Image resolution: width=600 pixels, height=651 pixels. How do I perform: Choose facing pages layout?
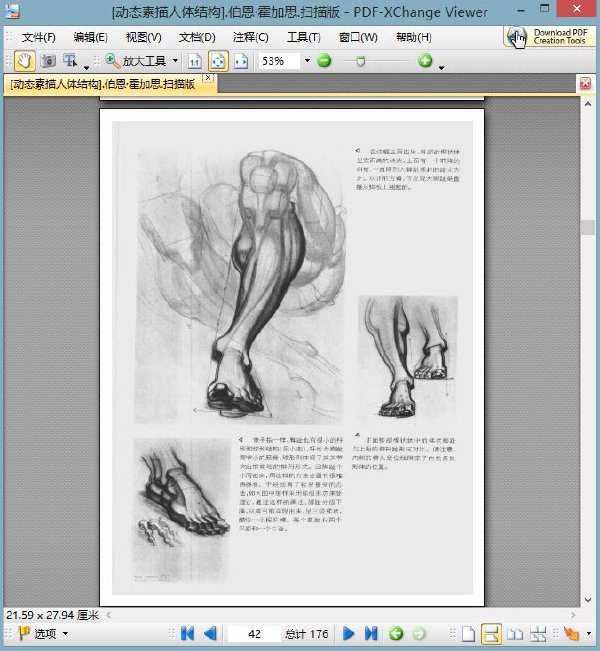(x=515, y=634)
